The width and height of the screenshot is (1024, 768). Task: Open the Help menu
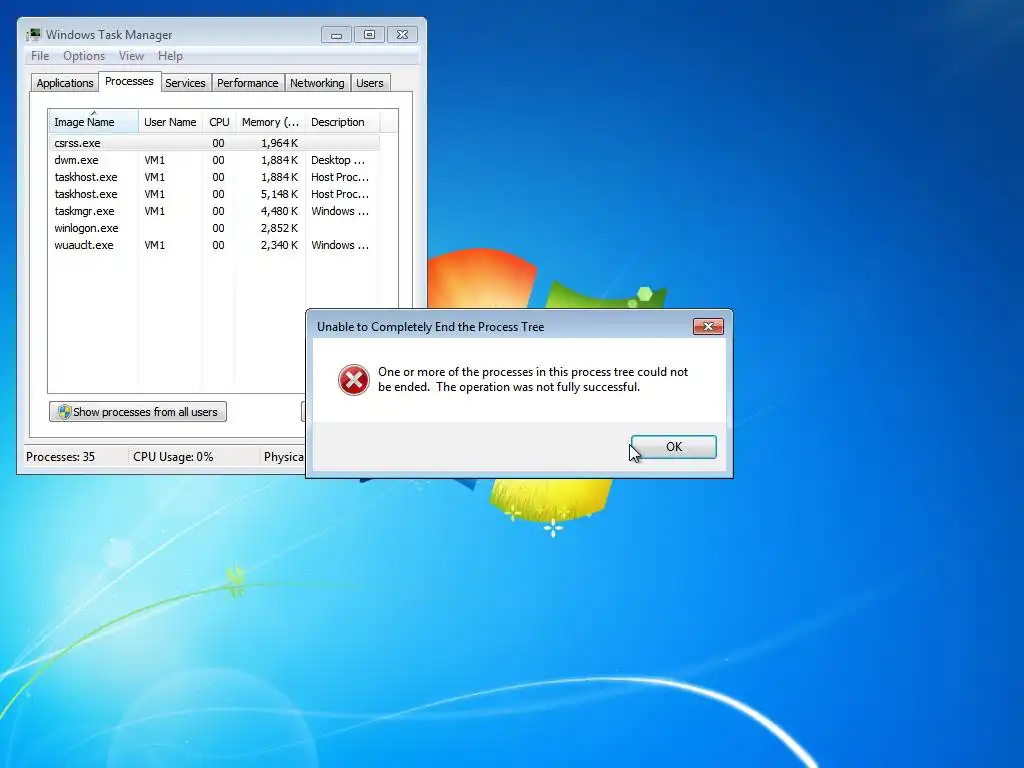point(170,56)
